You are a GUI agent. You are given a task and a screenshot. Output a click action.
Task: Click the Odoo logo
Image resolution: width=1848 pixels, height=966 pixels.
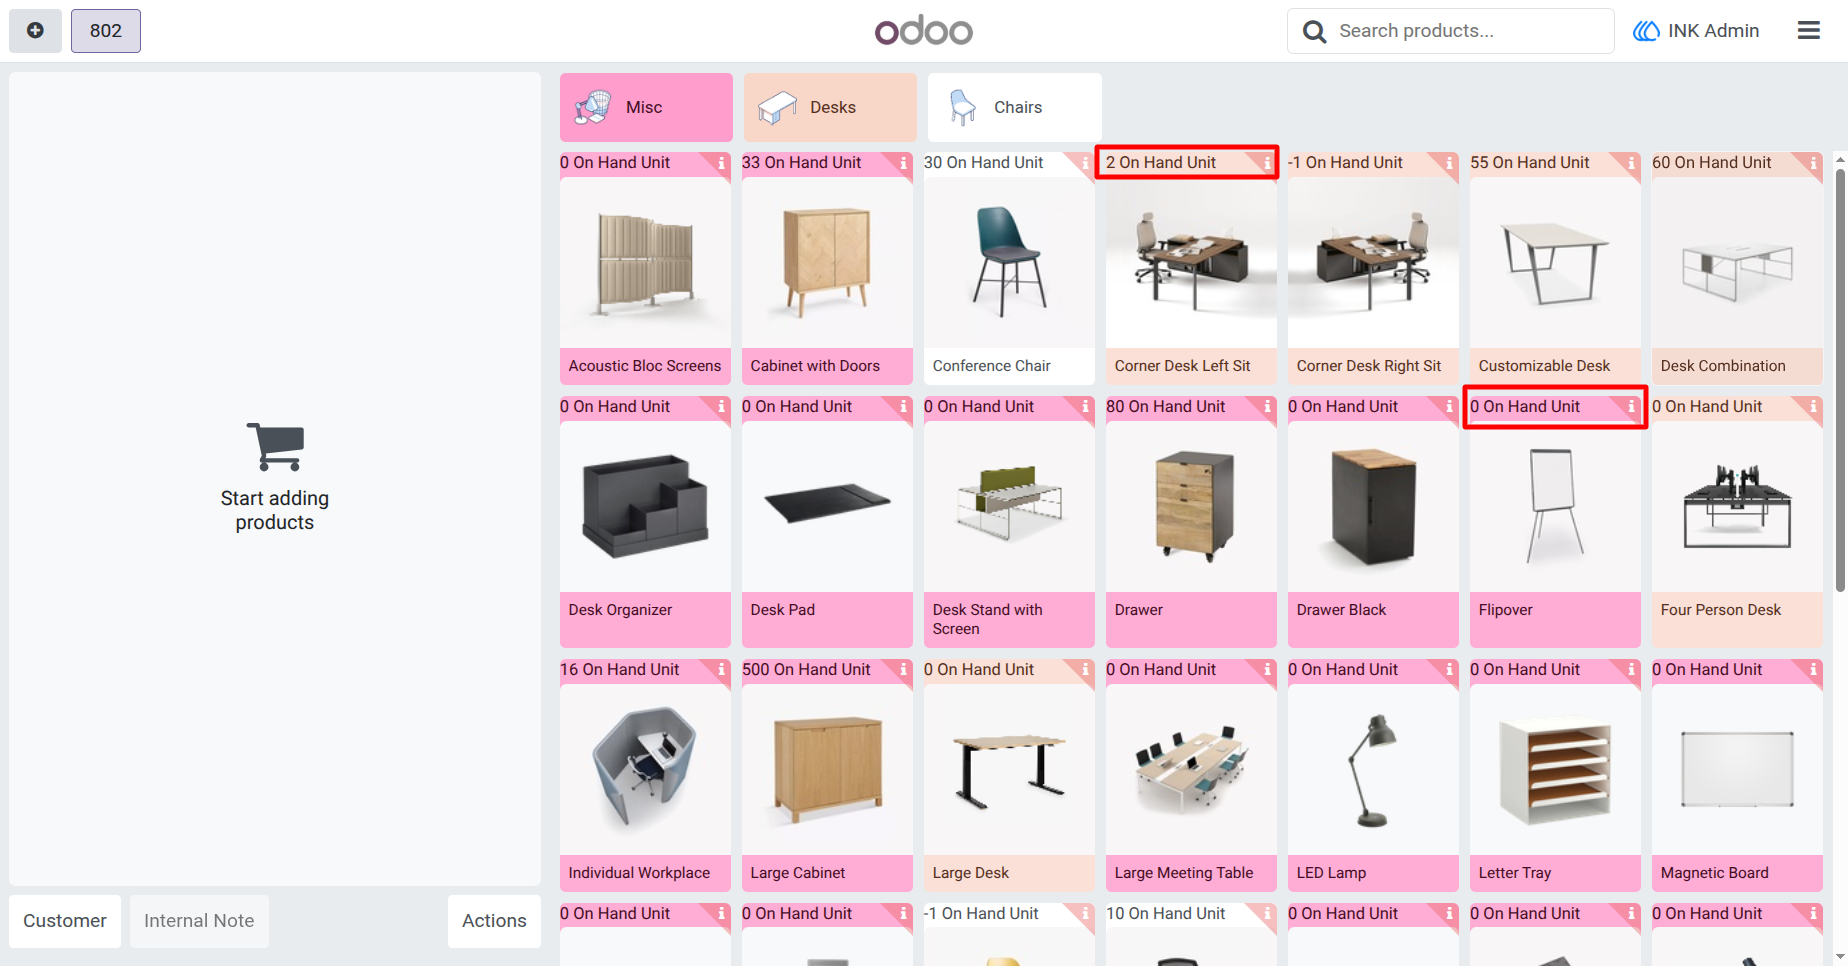click(x=923, y=31)
